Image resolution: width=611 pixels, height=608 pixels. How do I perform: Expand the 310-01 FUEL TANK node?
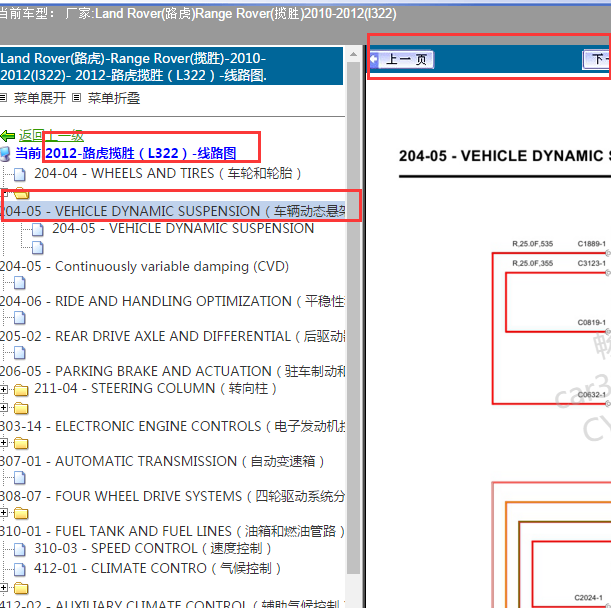pos(4,513)
